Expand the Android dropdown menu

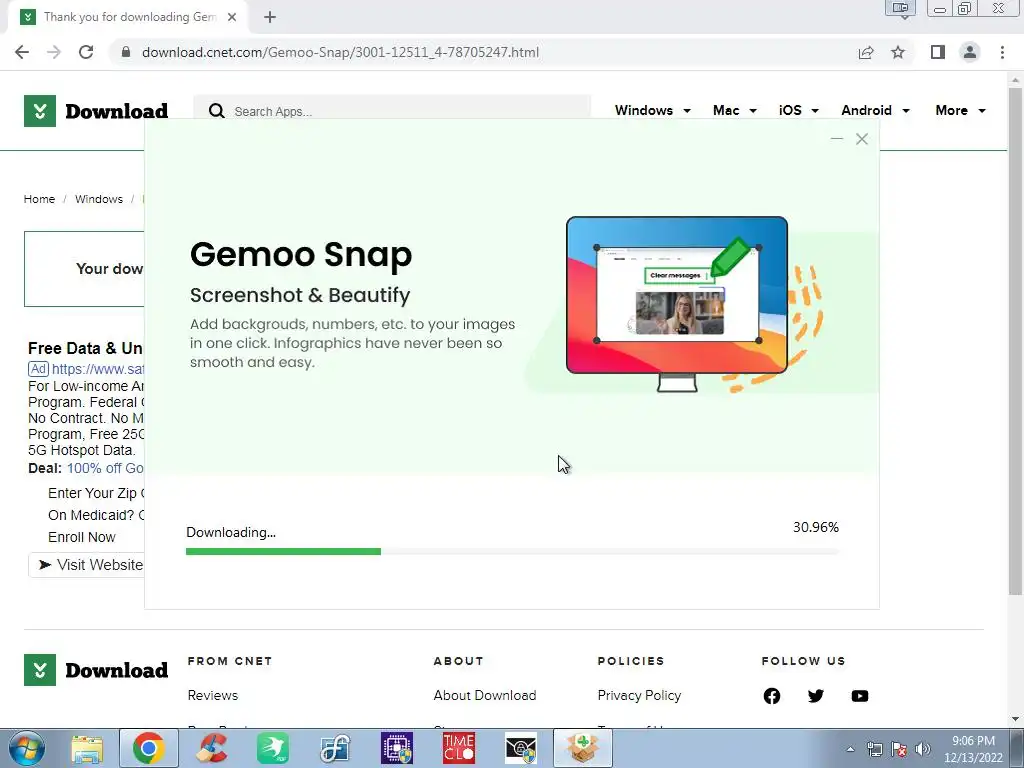pos(875,110)
